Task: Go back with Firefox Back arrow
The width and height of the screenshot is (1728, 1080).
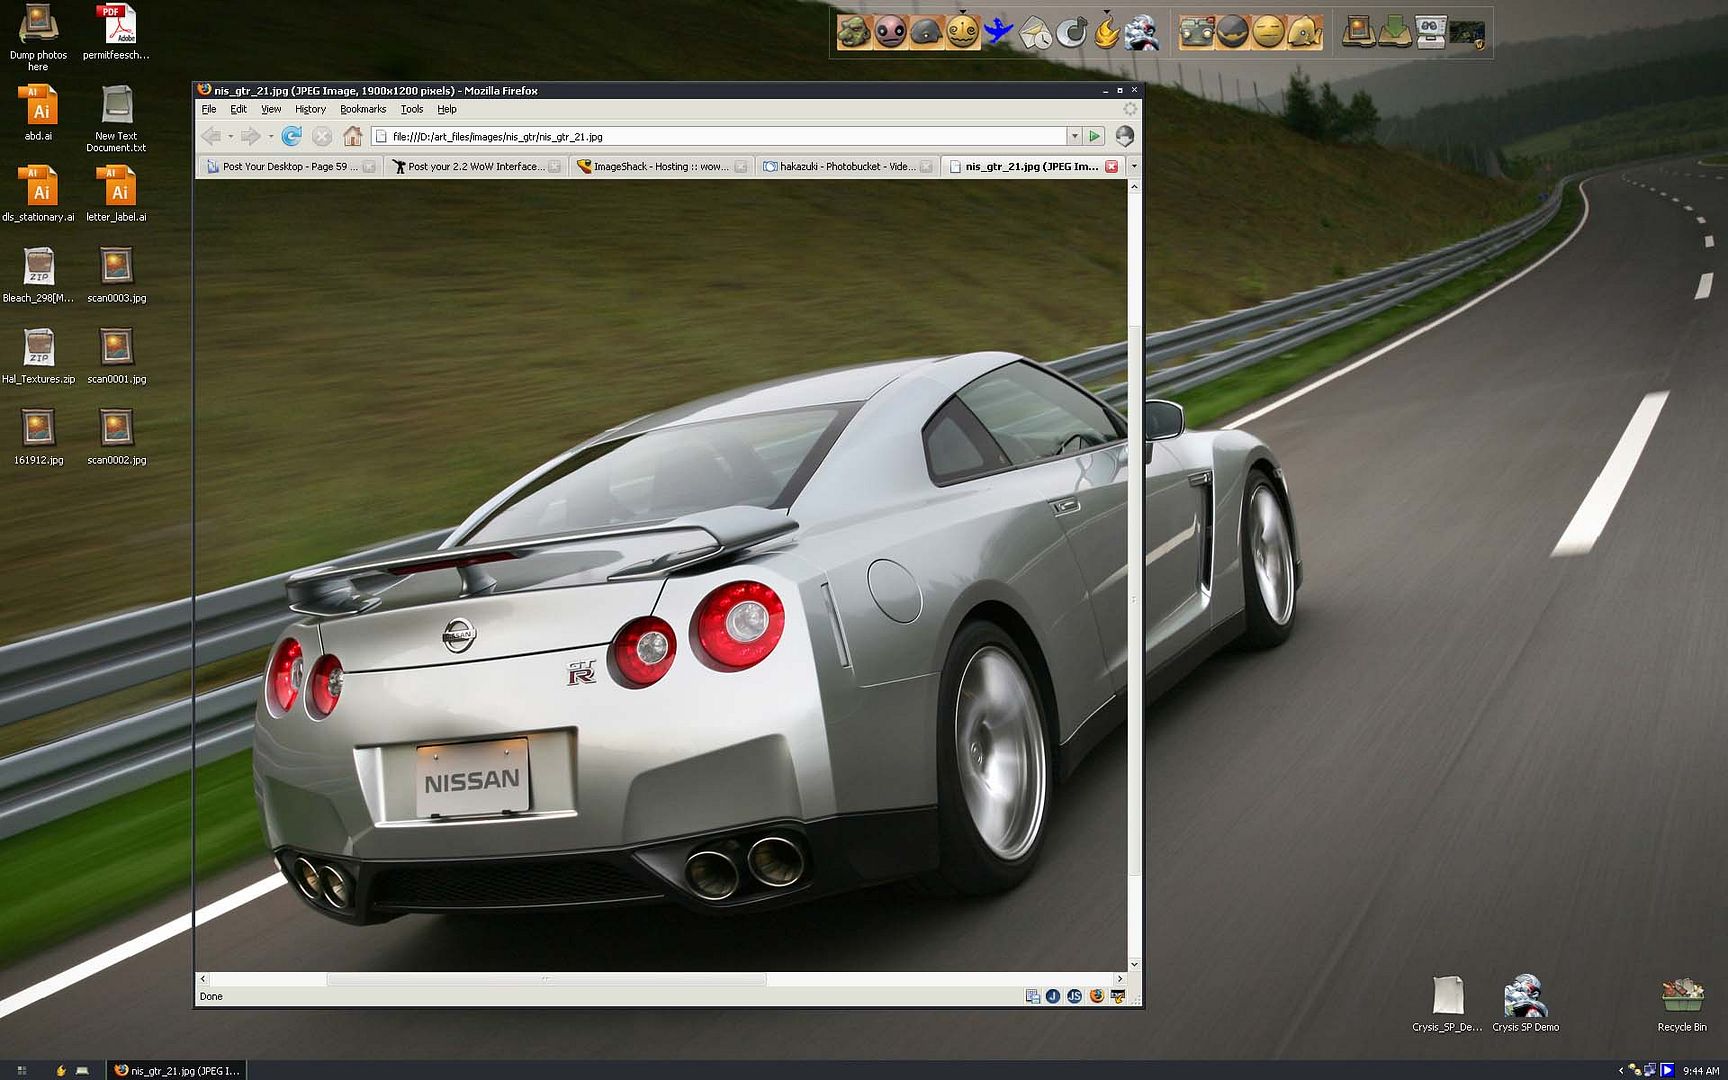Action: pyautogui.click(x=211, y=136)
